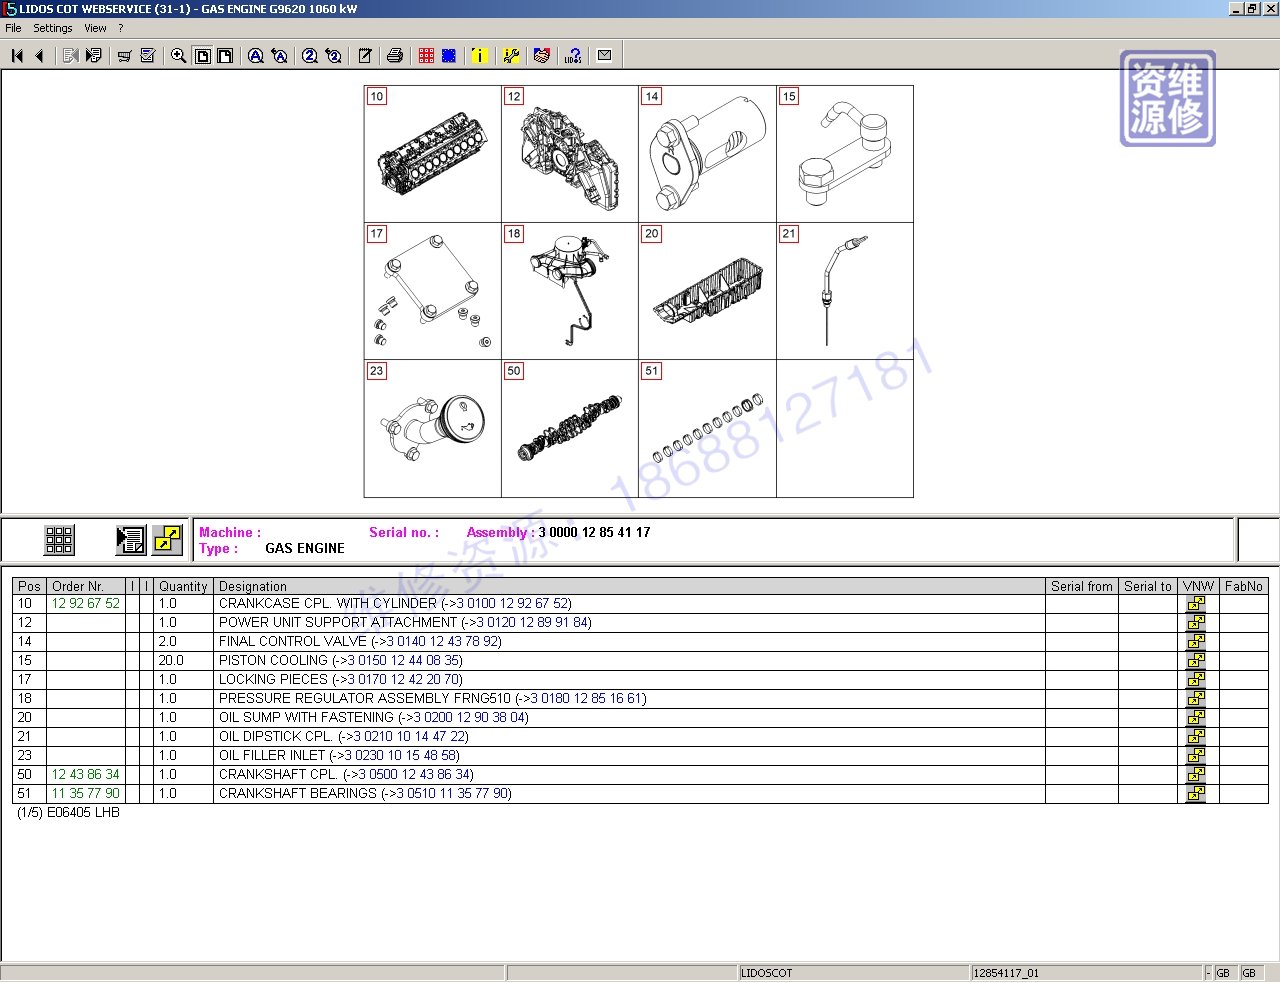This screenshot has width=1280, height=983.
Task: Click VNW link icon for PISTON COOLING row
Action: point(1196,661)
